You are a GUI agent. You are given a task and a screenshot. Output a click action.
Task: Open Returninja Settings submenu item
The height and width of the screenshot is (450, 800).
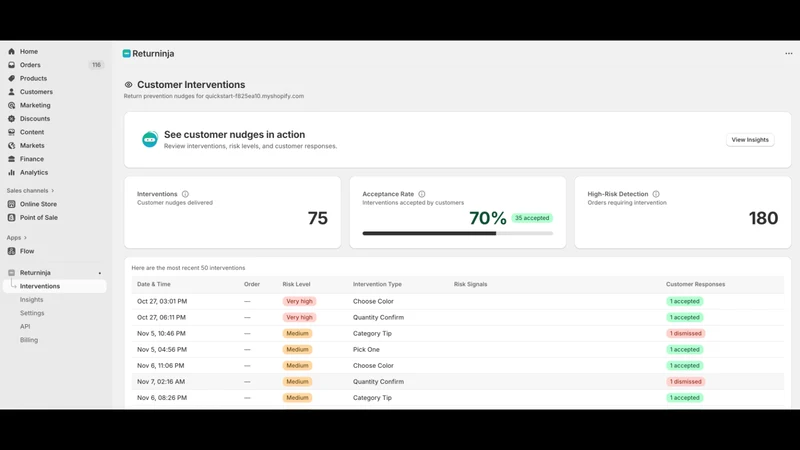click(x=32, y=313)
